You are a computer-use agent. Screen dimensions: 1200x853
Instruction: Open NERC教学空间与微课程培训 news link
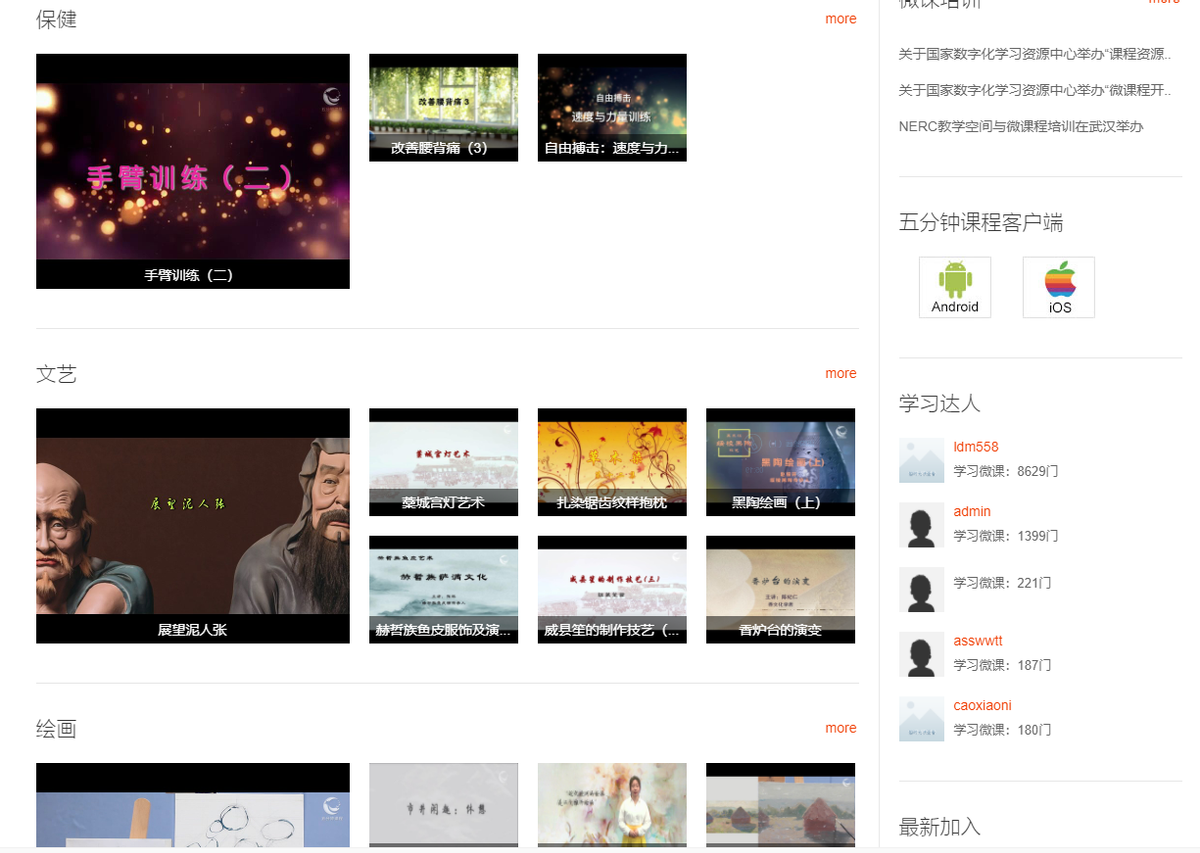(1020, 126)
